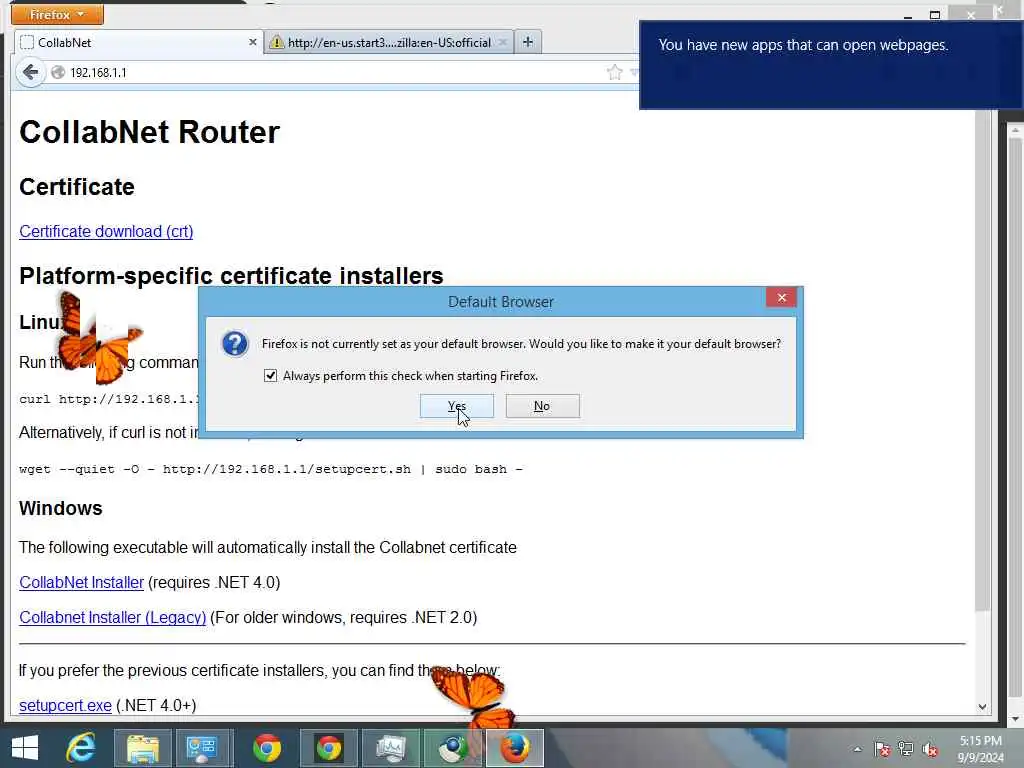
Task: Close the Default Browser dialog
Action: tap(781, 298)
